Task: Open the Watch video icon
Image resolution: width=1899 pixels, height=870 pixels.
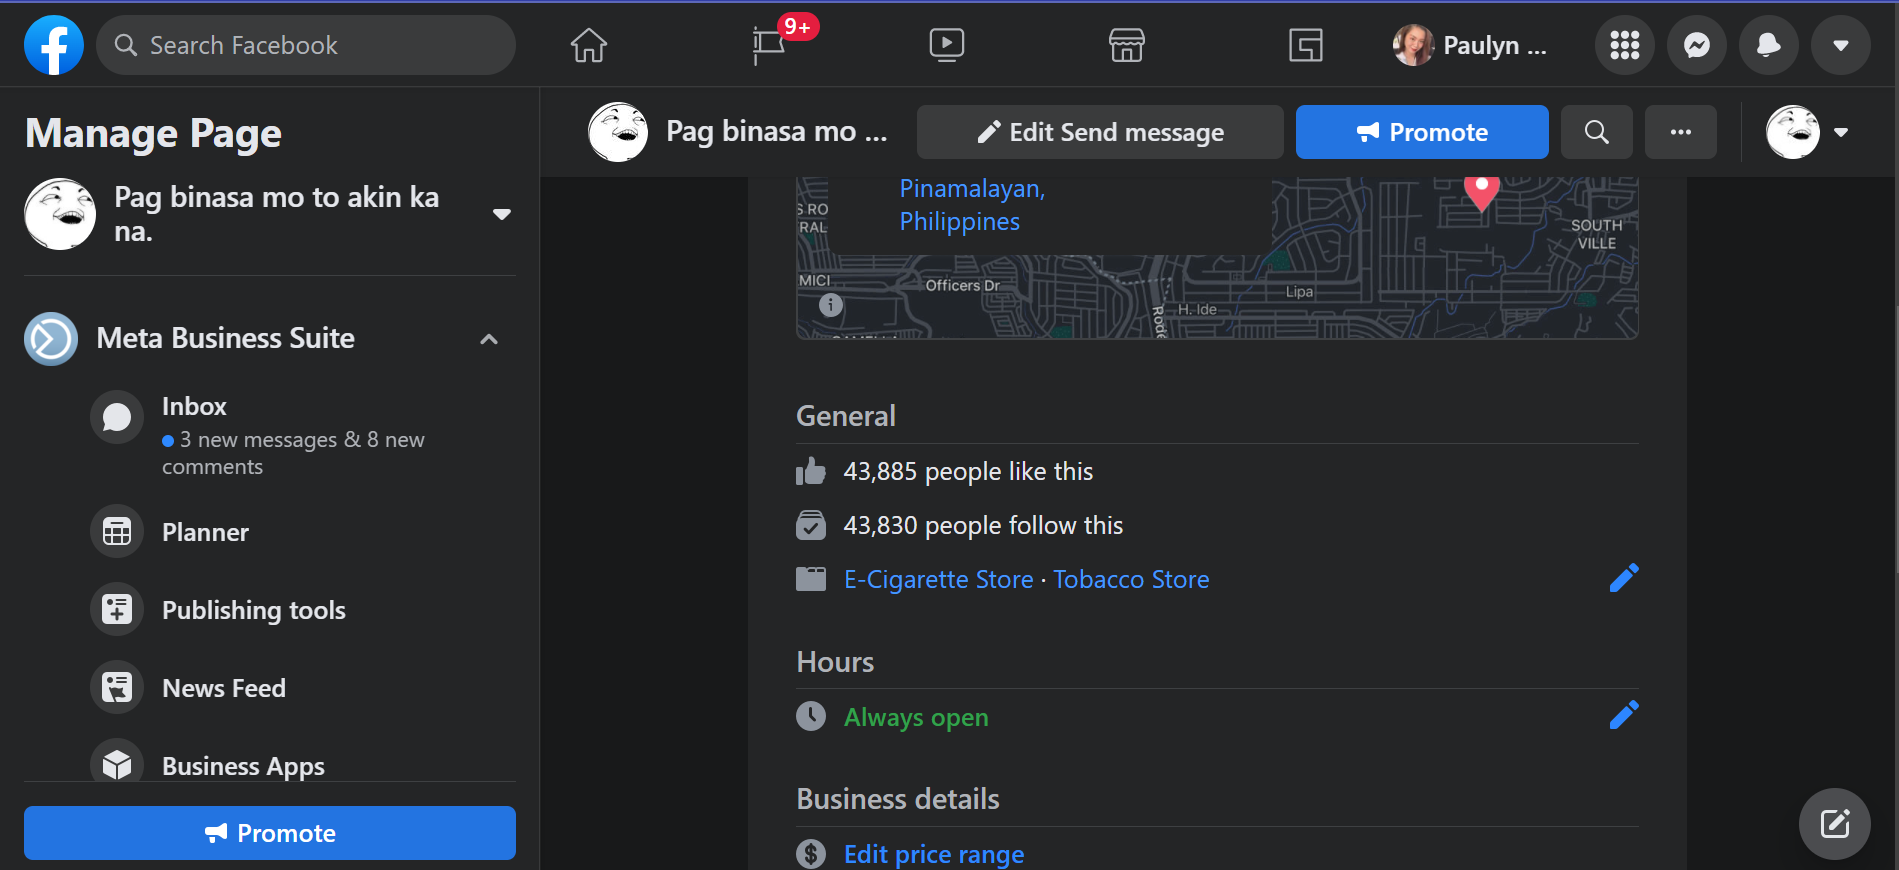Action: tap(946, 45)
